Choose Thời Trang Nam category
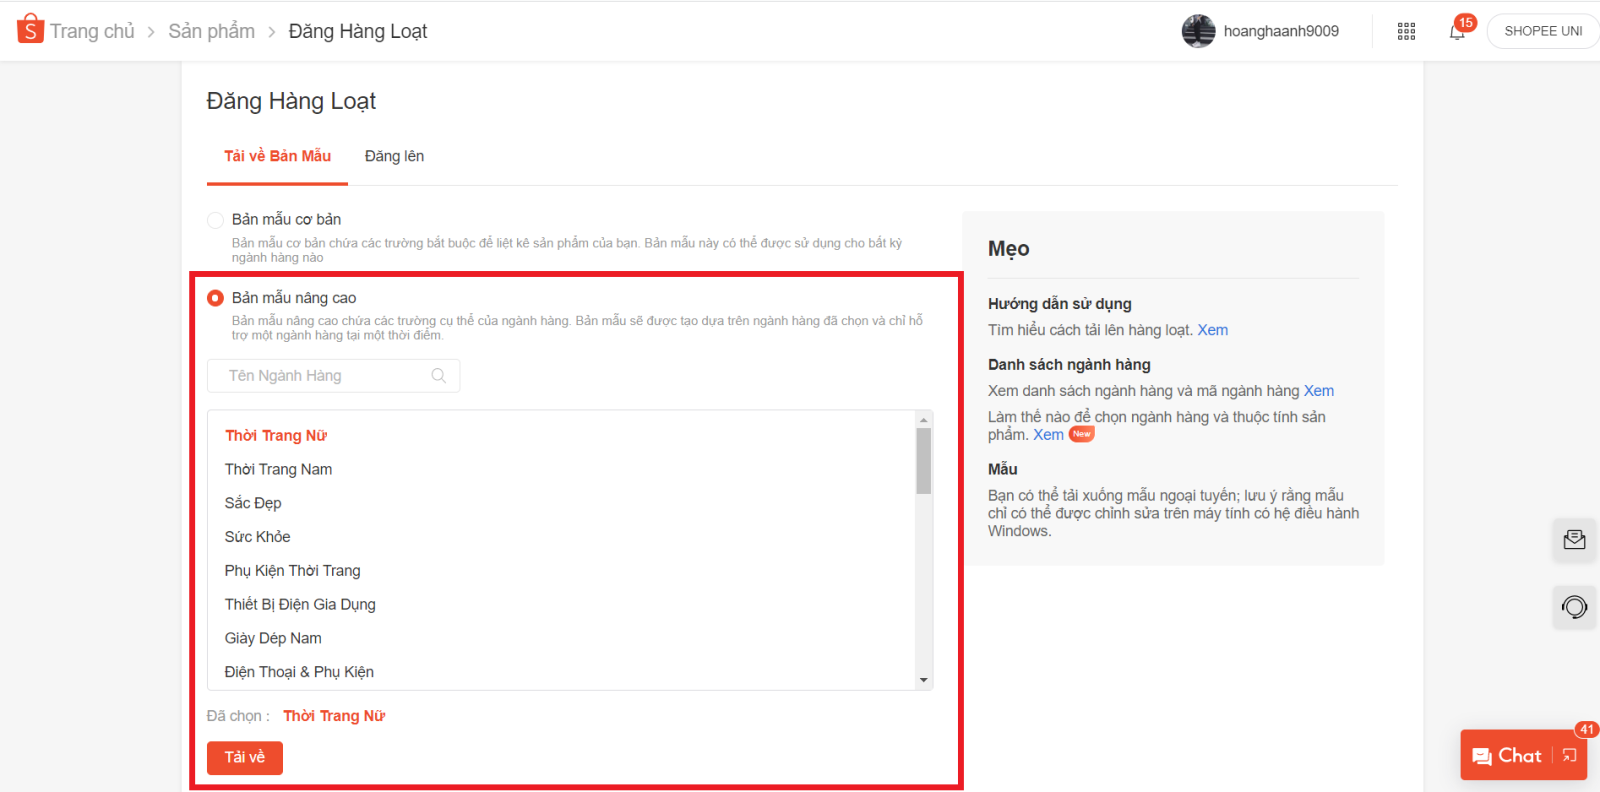The image size is (1600, 792). tap(278, 469)
